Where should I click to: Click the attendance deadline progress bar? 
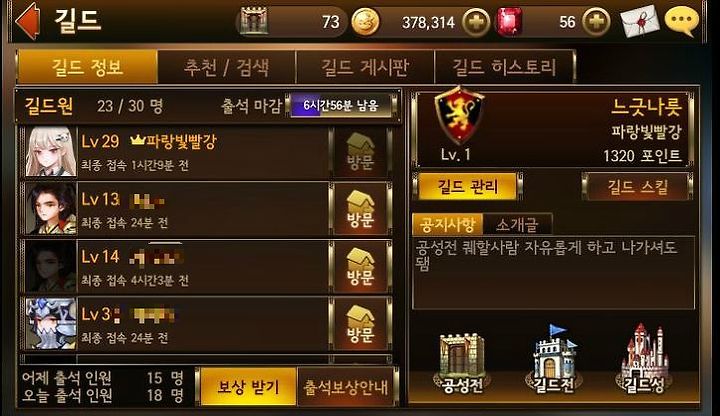340,106
